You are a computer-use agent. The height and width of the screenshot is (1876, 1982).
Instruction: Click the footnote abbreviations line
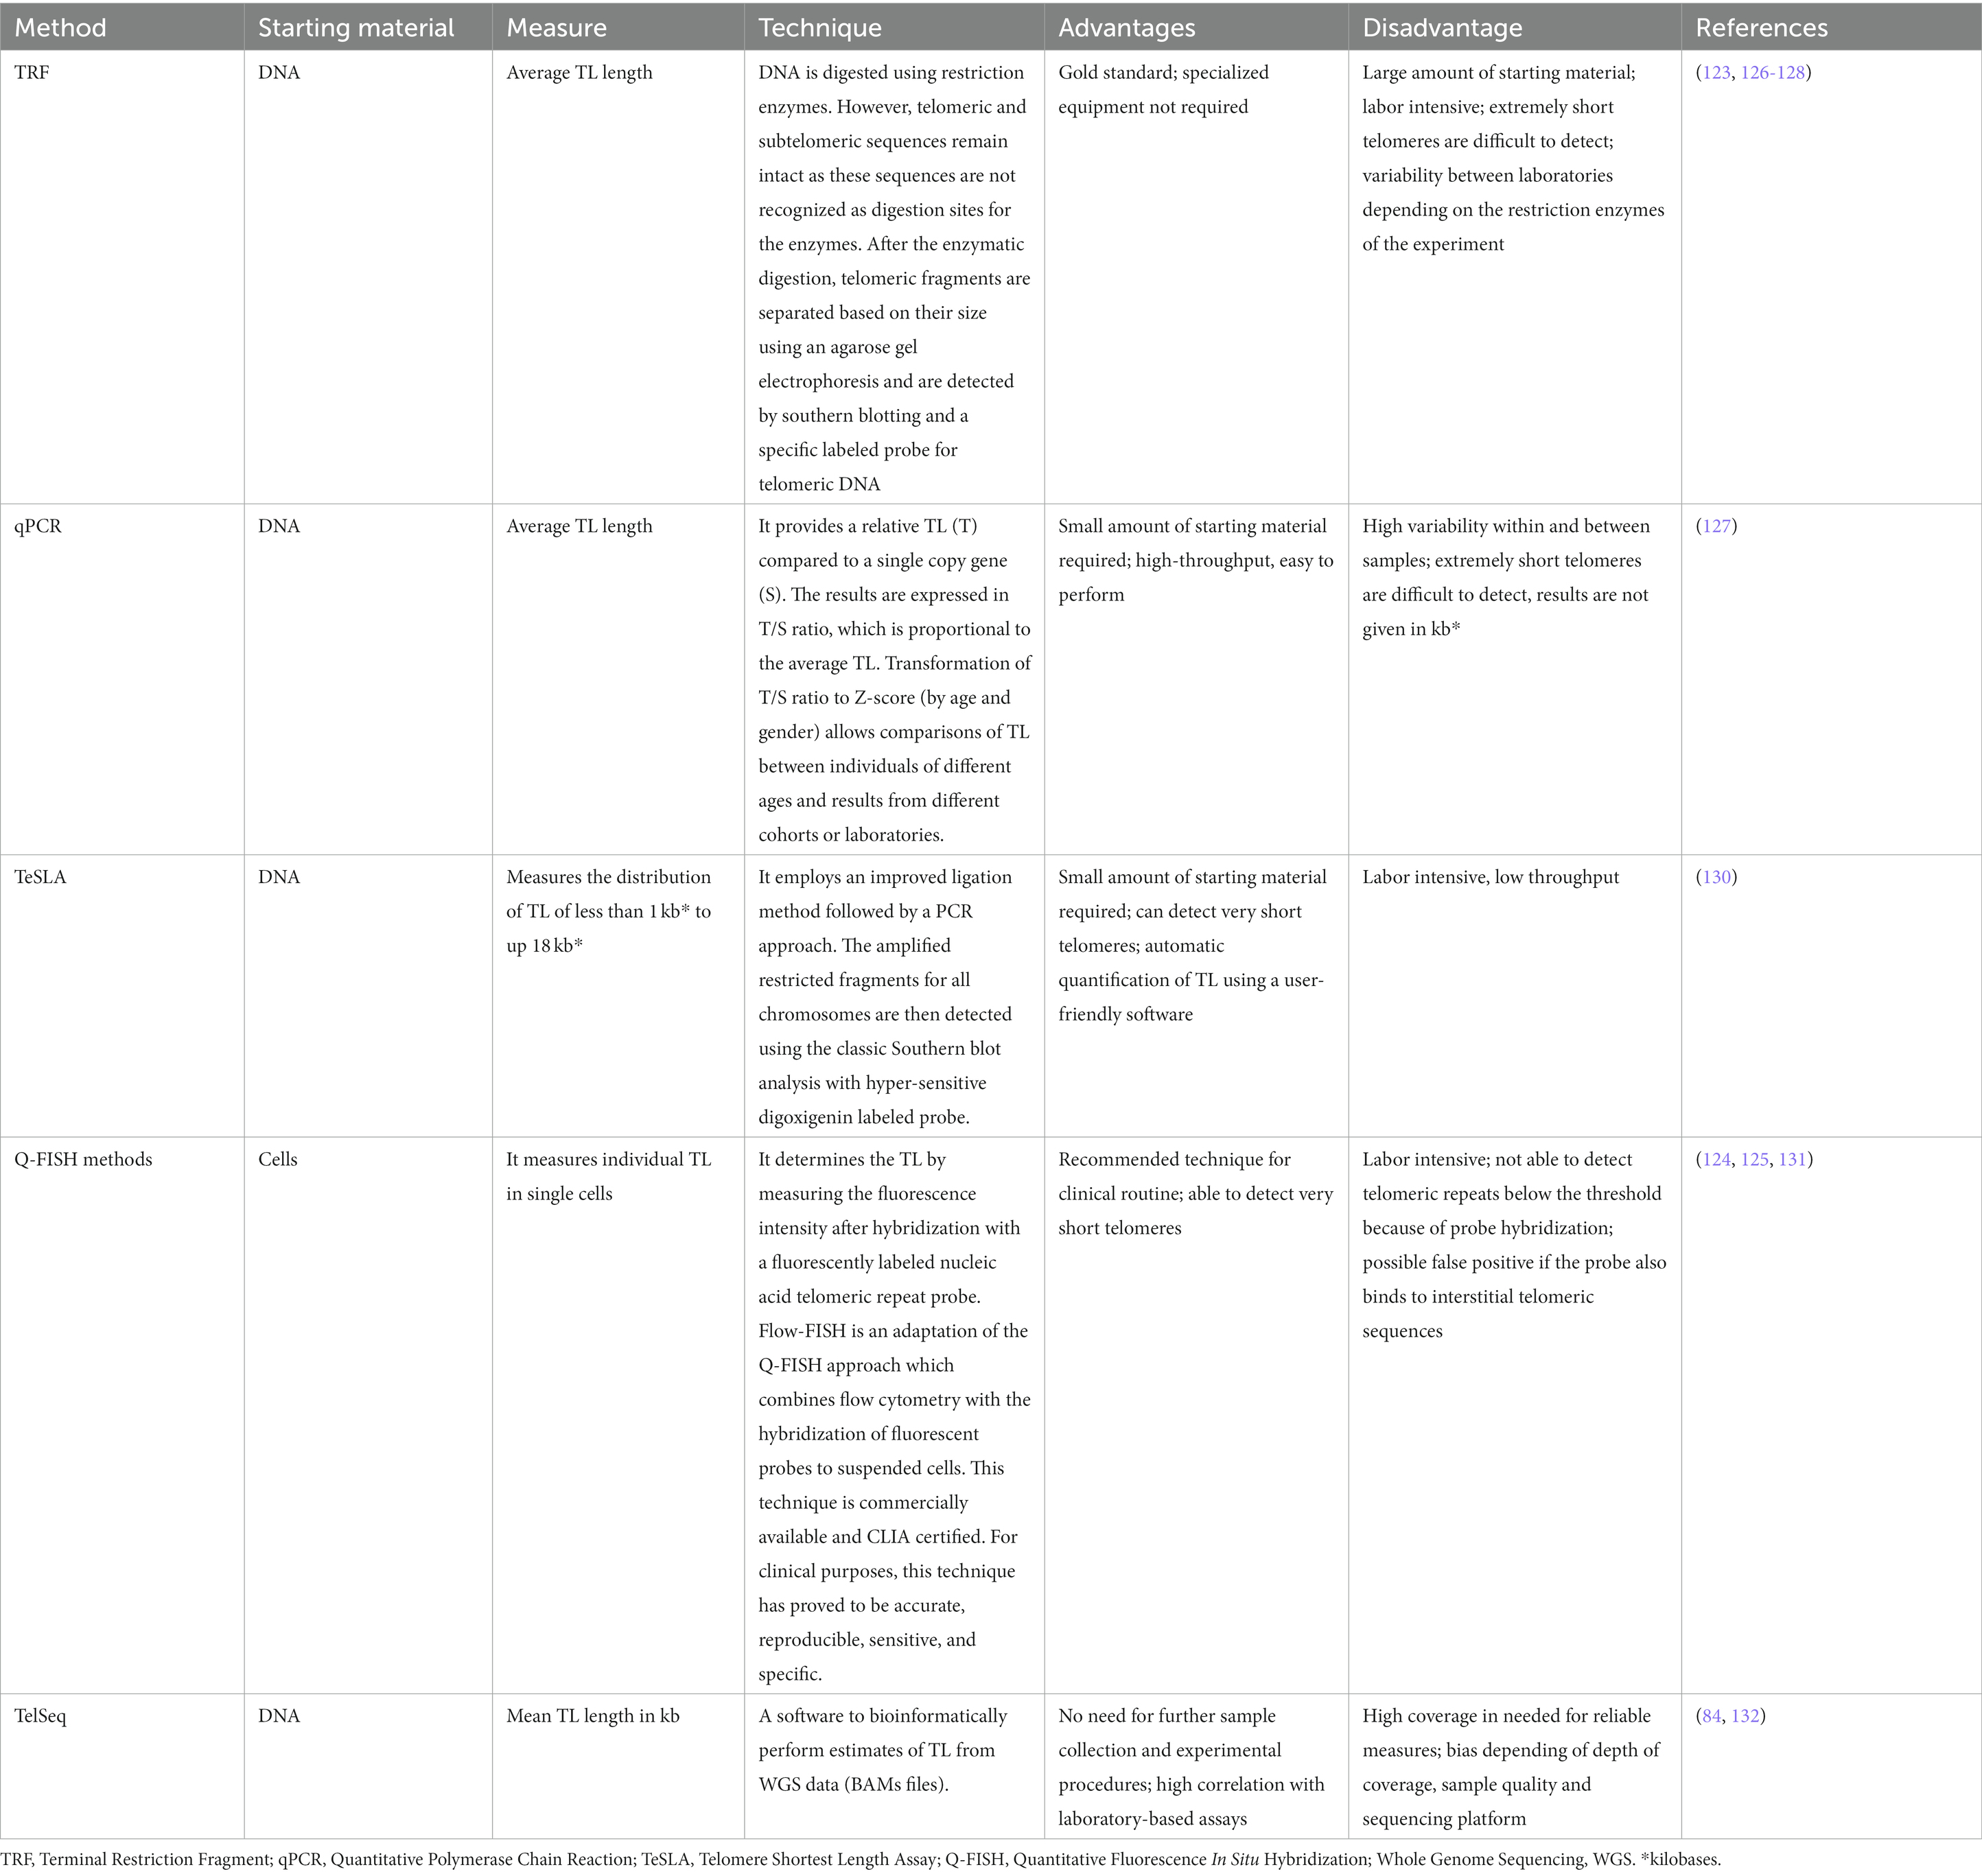pyautogui.click(x=860, y=1860)
